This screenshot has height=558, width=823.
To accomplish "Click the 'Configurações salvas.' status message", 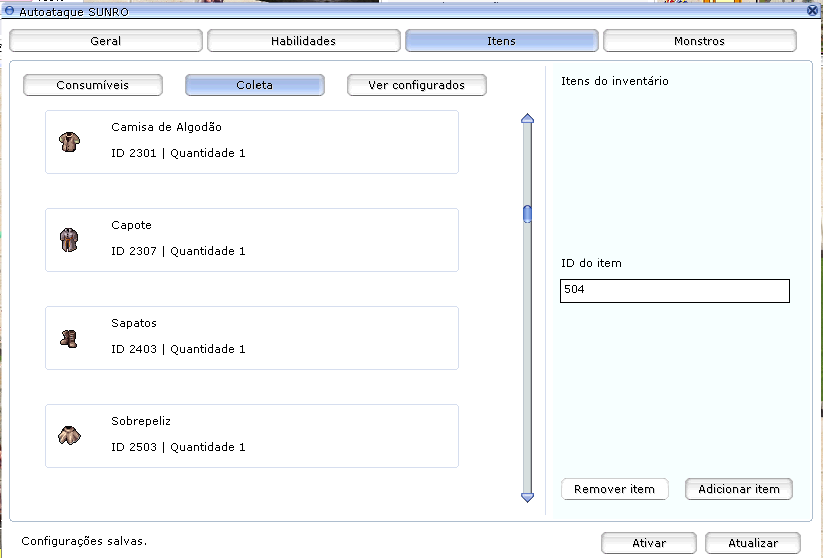I will 84,541.
